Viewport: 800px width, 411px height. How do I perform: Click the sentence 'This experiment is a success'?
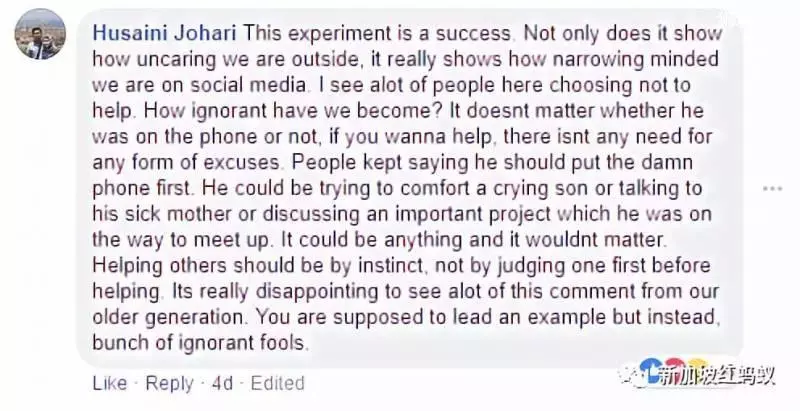[x=377, y=34]
